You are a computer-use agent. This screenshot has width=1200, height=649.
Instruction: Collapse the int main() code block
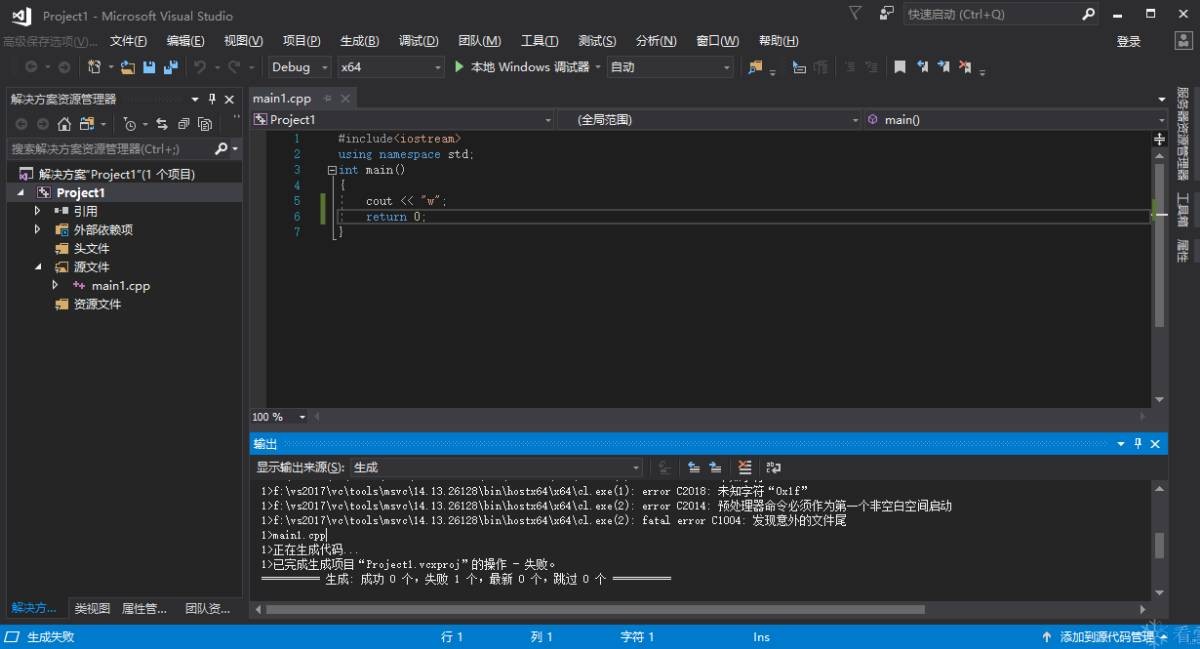click(332, 170)
